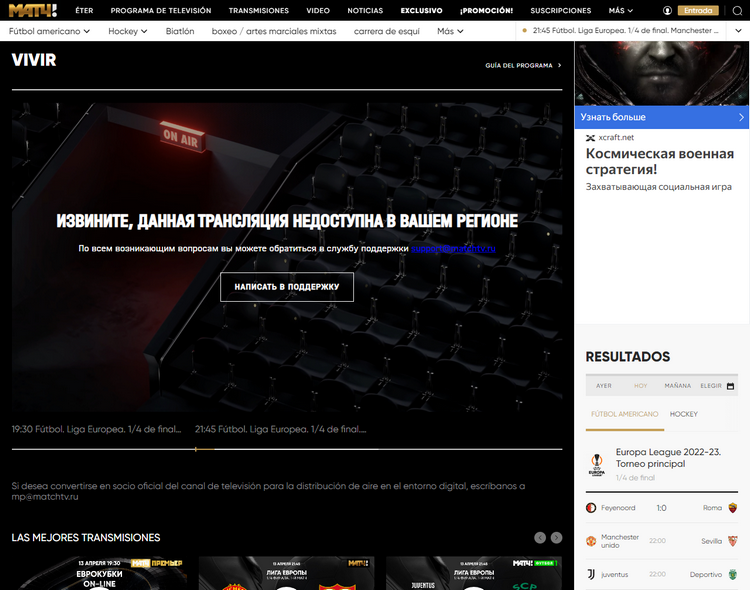Click the Roma club crest
This screenshot has width=750, height=590.
coord(732,508)
